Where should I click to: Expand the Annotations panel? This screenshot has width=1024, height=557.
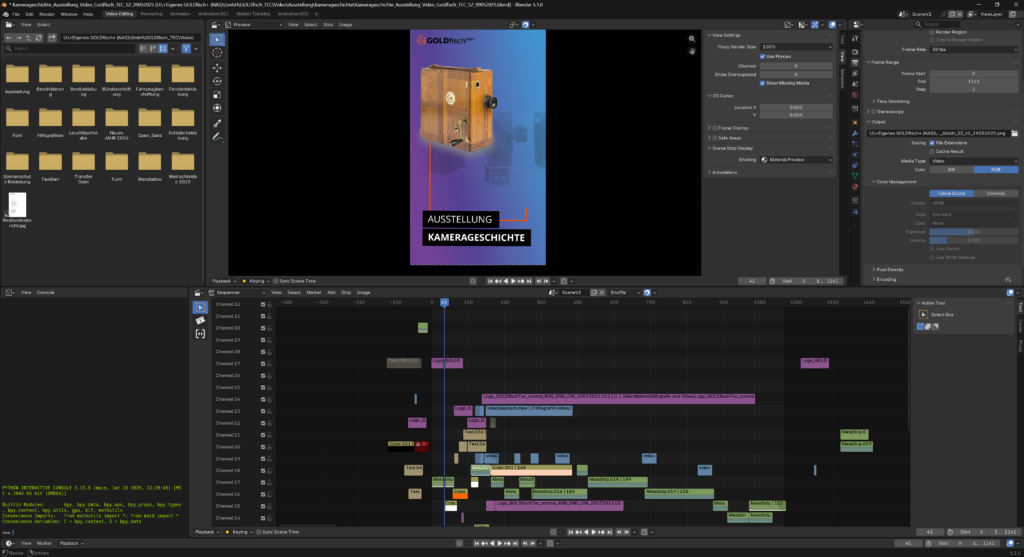click(x=723, y=172)
